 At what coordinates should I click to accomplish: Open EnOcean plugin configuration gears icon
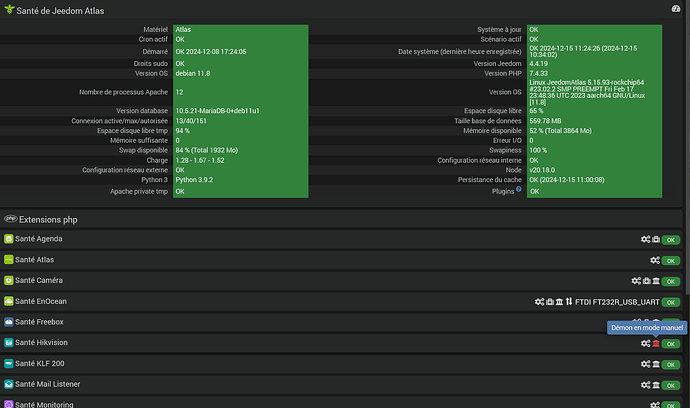(x=540, y=301)
